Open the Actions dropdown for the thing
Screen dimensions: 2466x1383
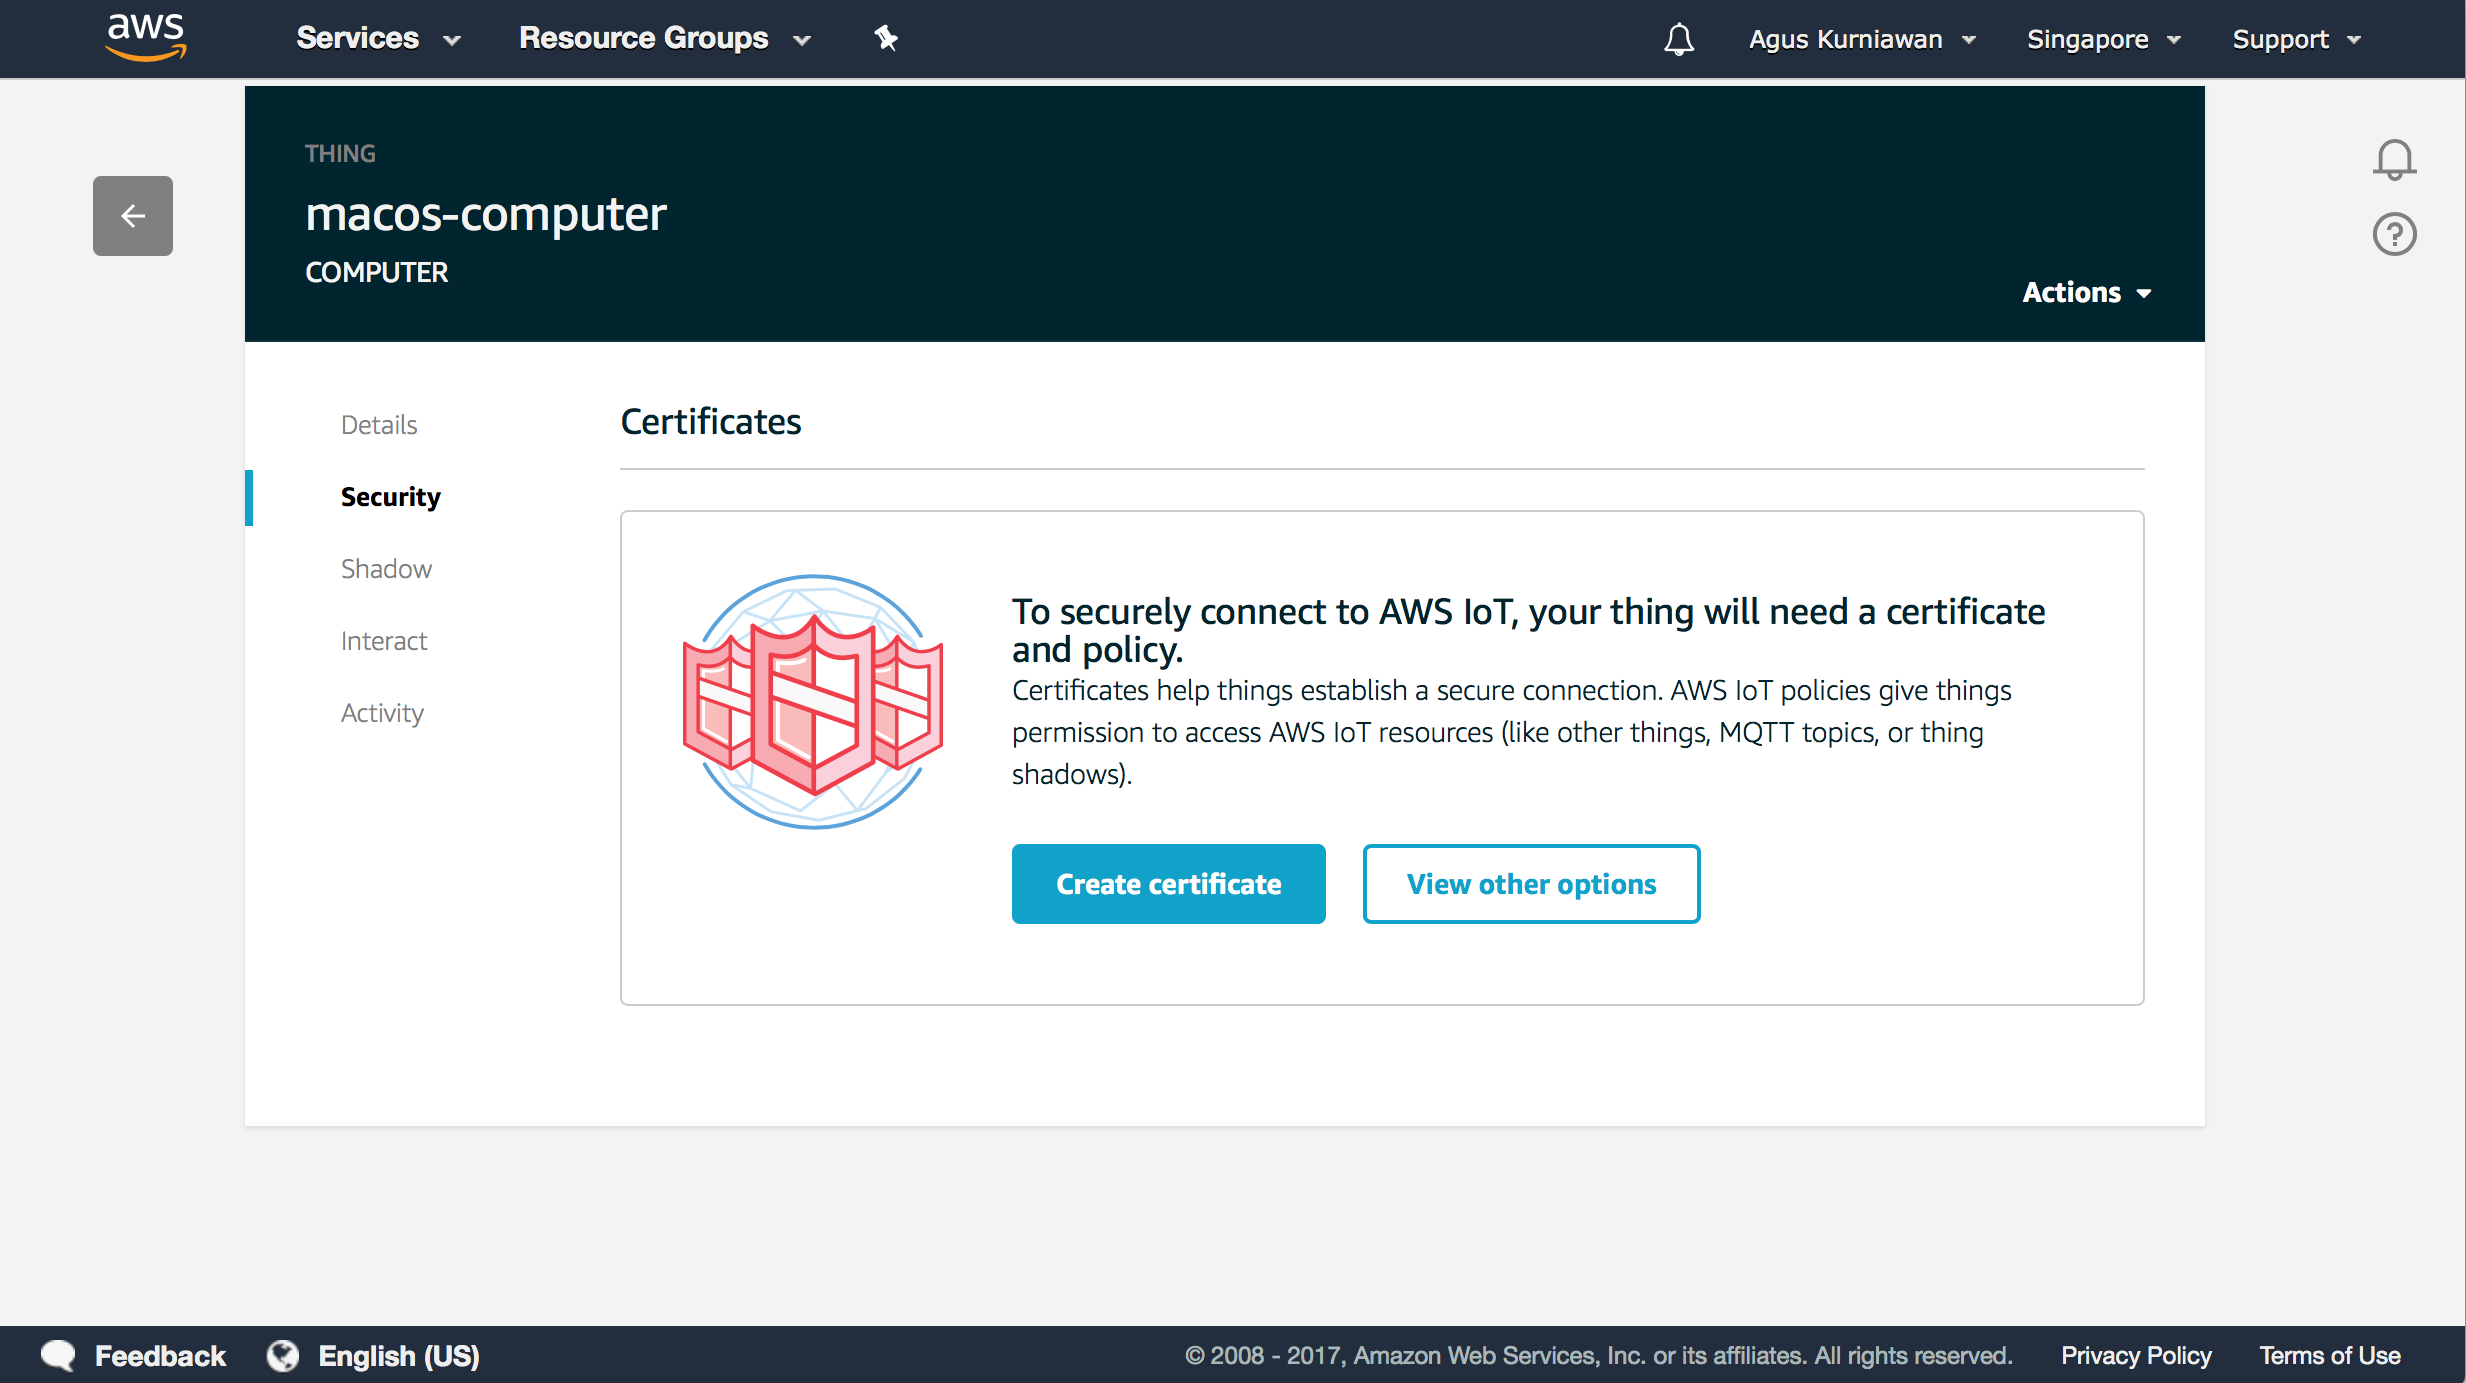[x=2087, y=292]
